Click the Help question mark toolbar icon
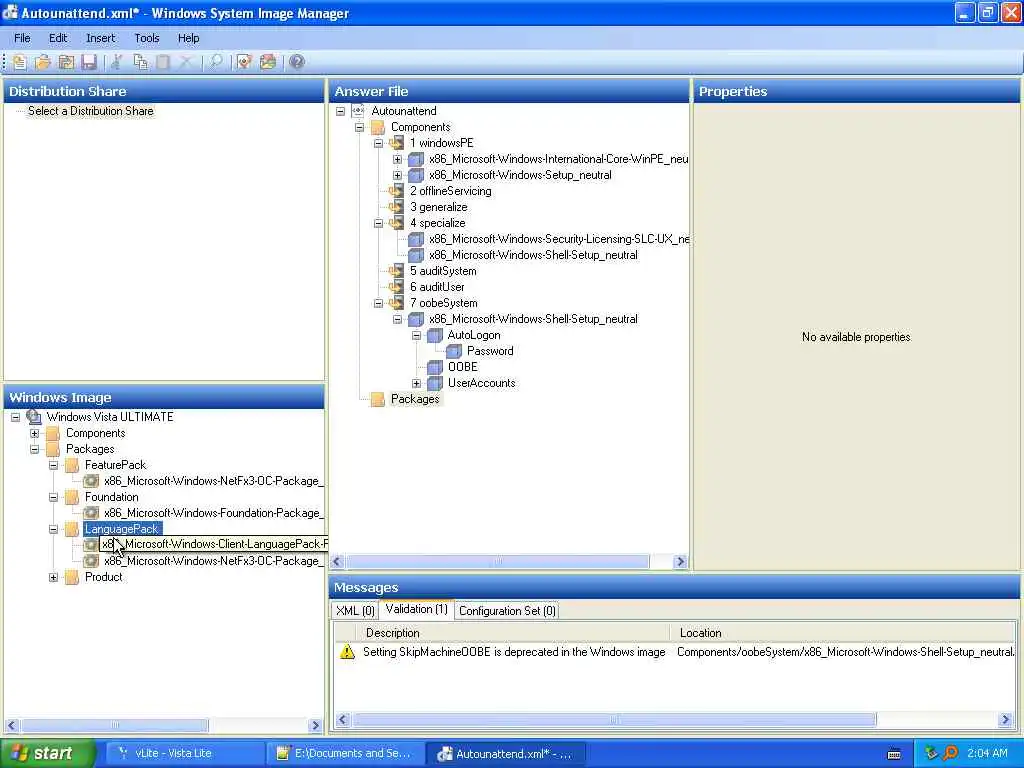Viewport: 1024px width, 768px height. 296,62
